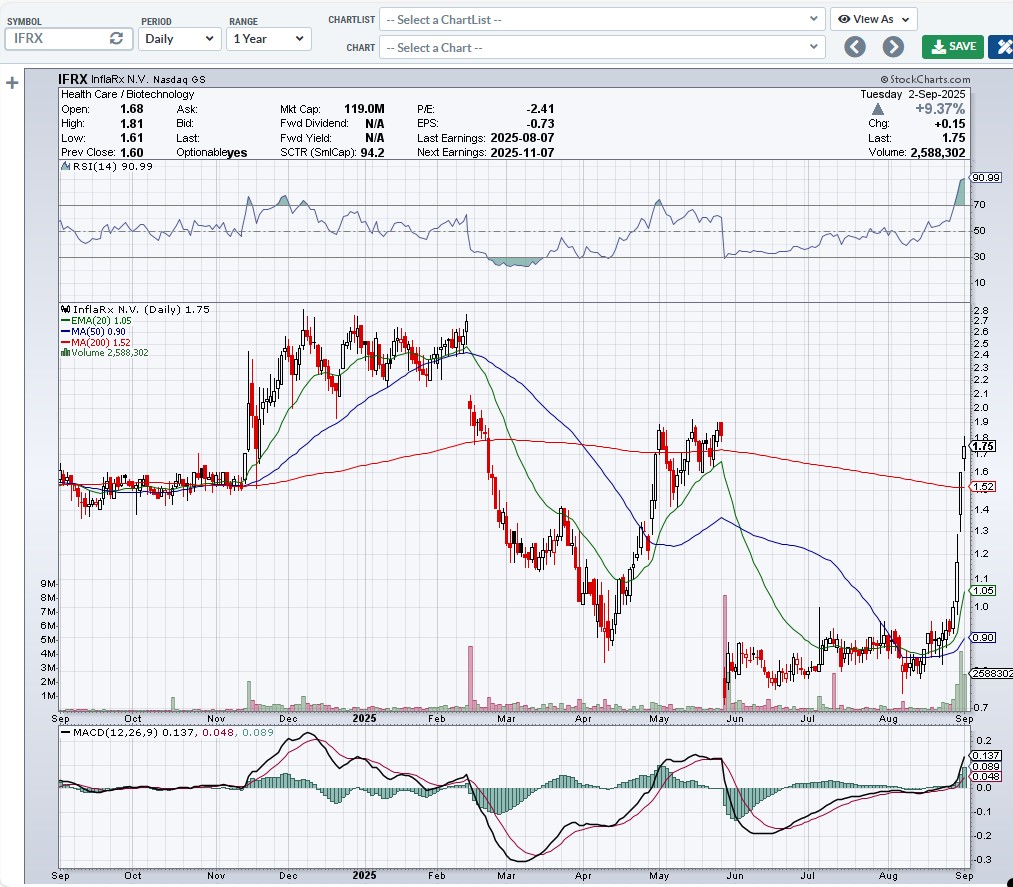Click the EMA(20) 1.05 legend entry
Screen dimensions: 1013x887
point(96,320)
